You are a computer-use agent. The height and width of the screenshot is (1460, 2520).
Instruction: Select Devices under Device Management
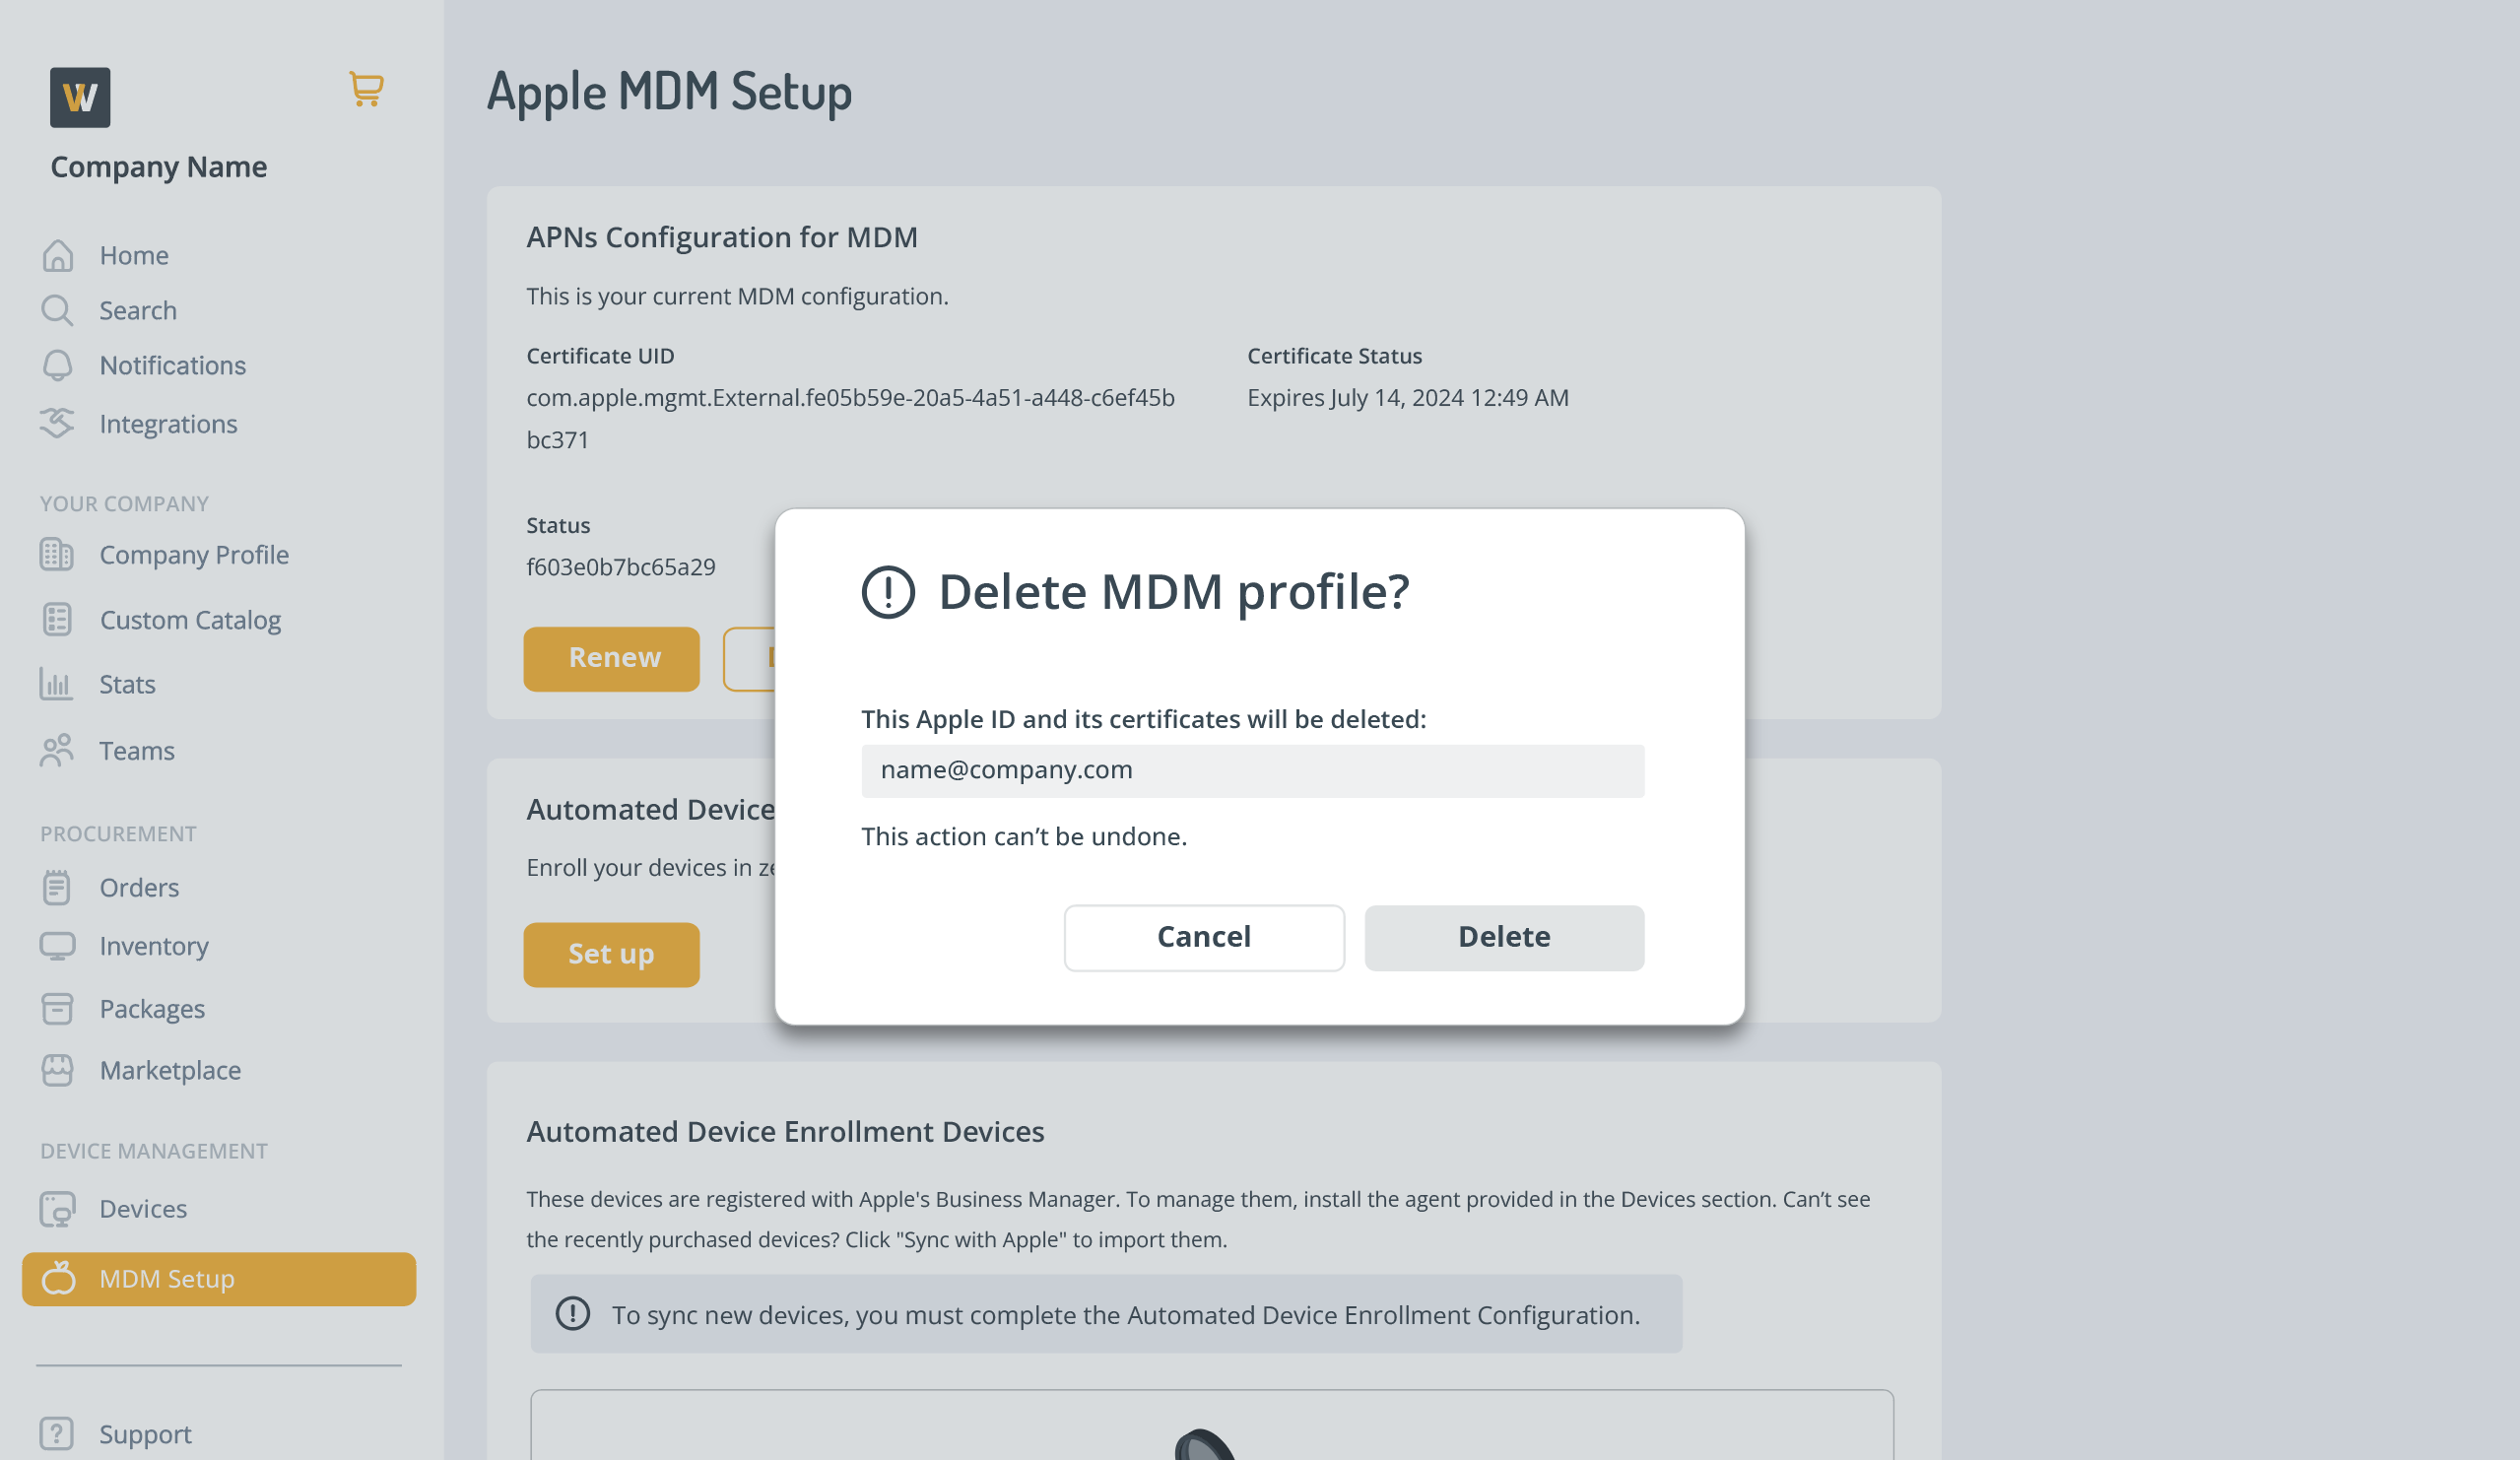coord(143,1209)
